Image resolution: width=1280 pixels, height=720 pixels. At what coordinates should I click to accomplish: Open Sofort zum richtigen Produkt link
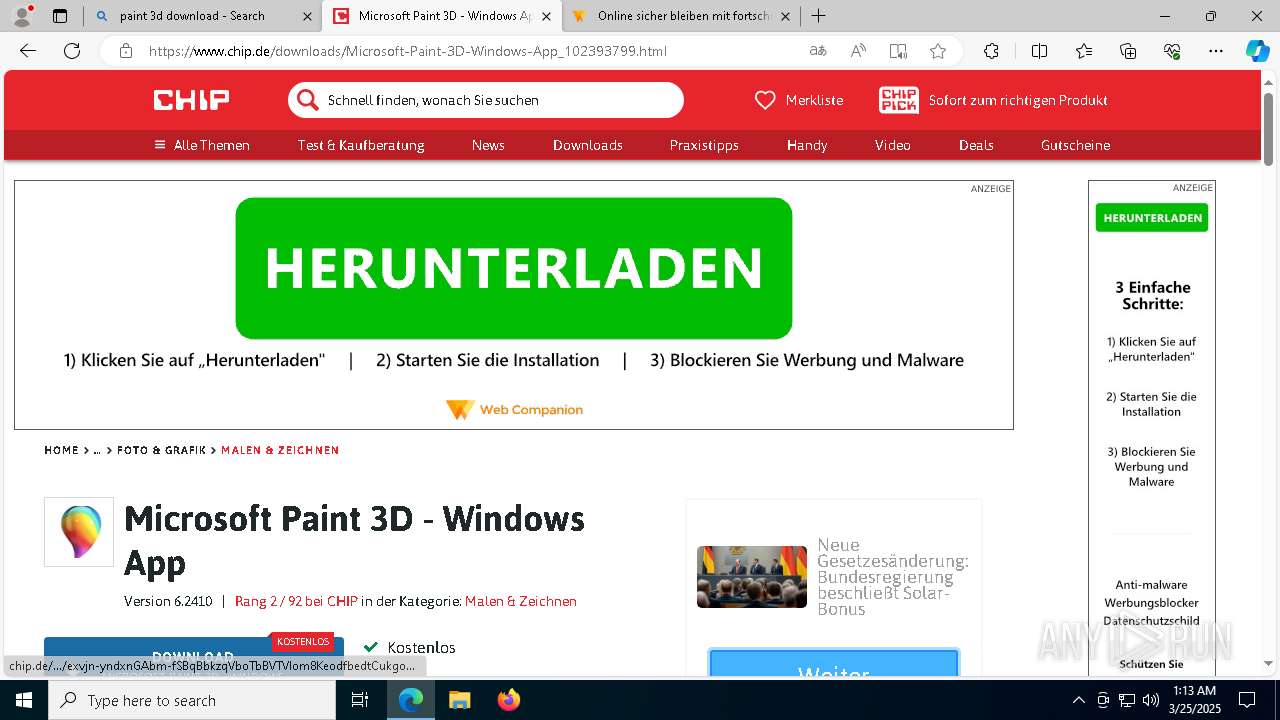click(1018, 100)
